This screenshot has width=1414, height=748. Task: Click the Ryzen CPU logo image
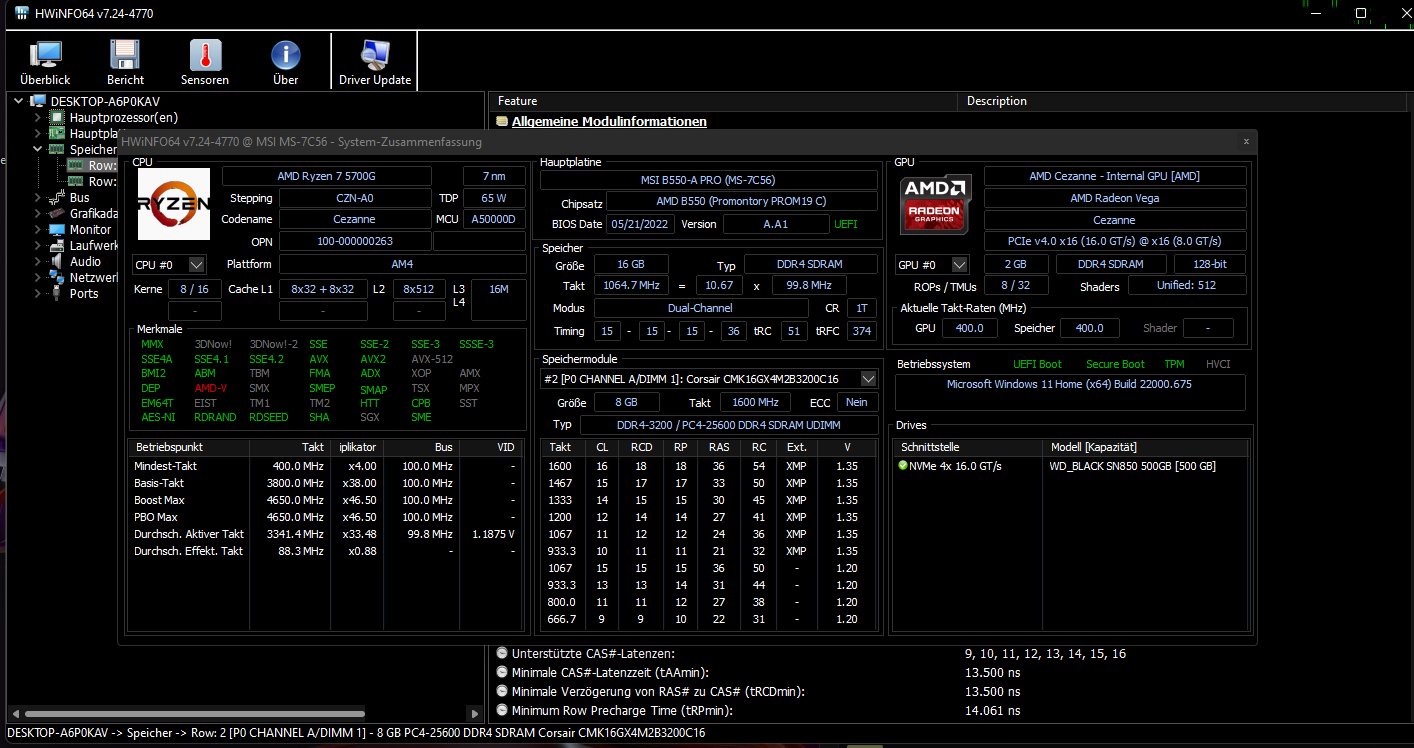click(172, 203)
